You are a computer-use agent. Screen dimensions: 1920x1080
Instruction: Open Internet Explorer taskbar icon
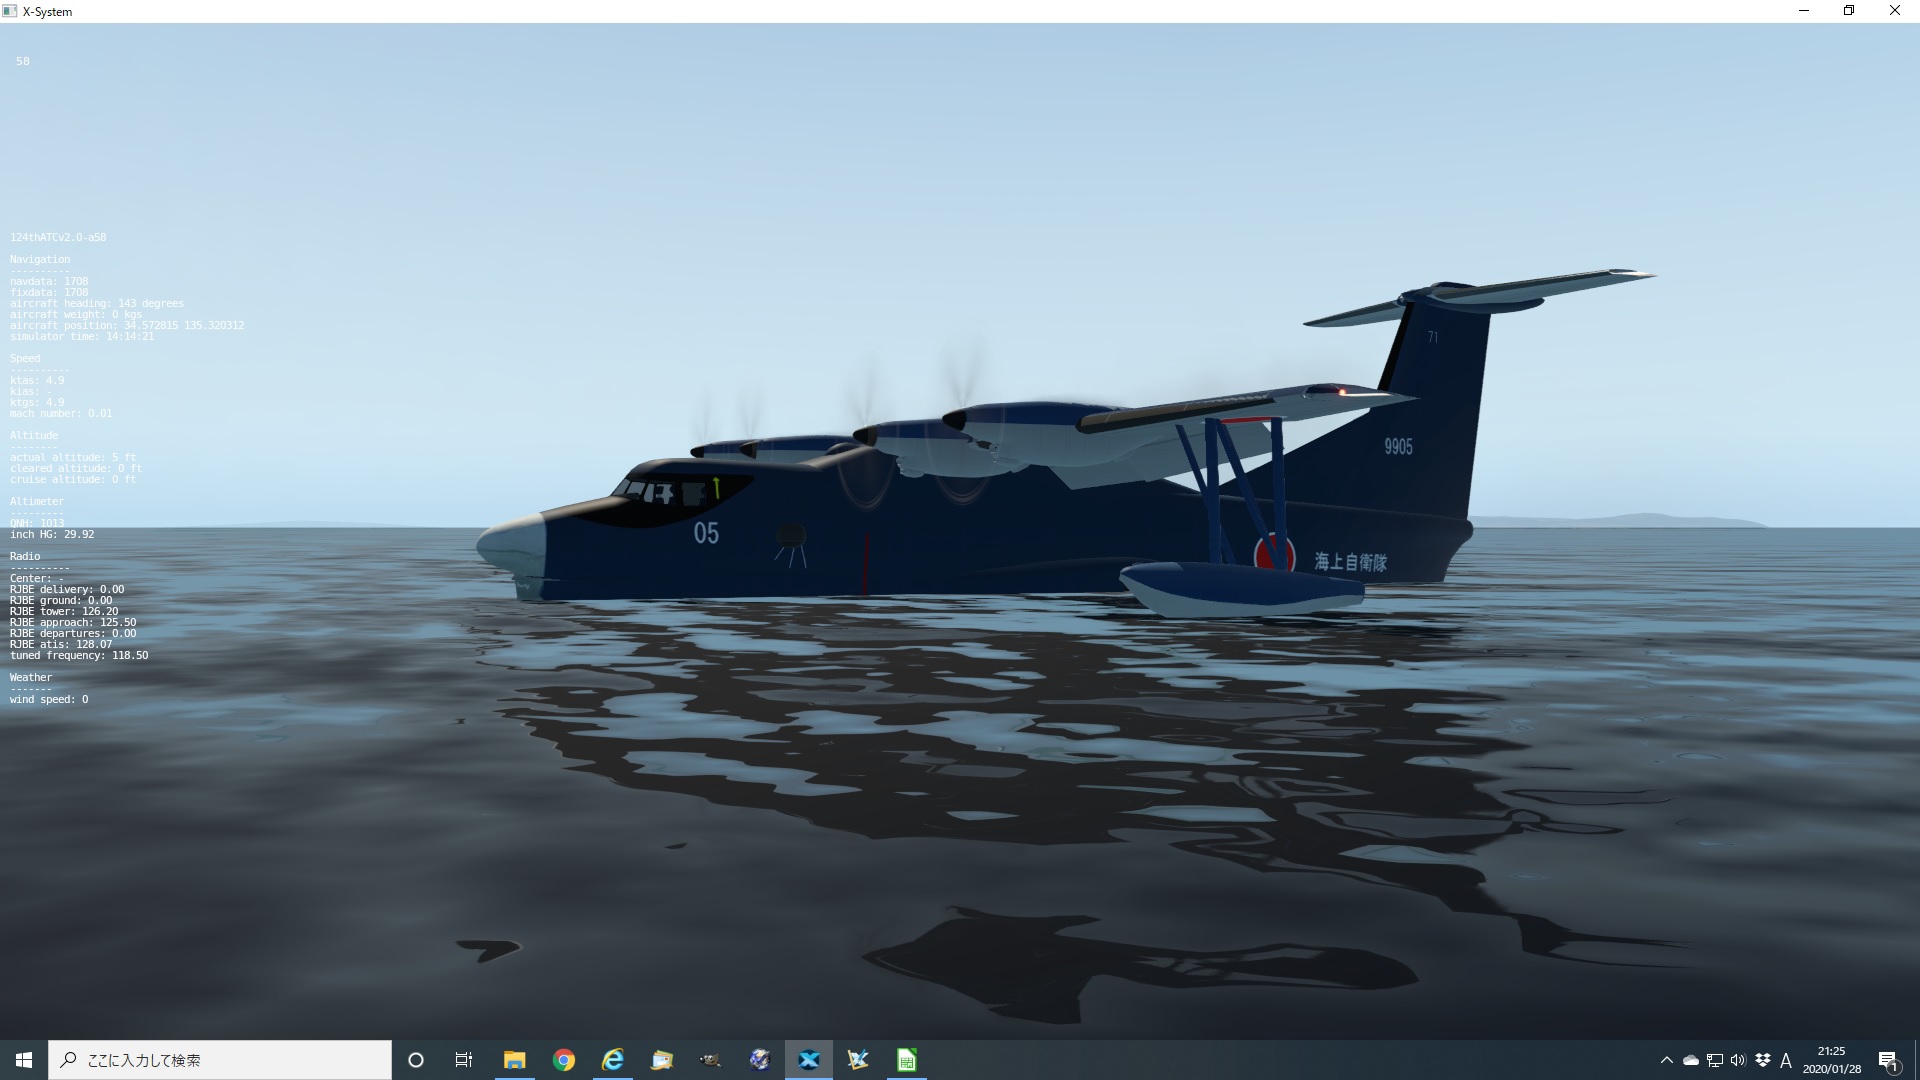coord(613,1060)
